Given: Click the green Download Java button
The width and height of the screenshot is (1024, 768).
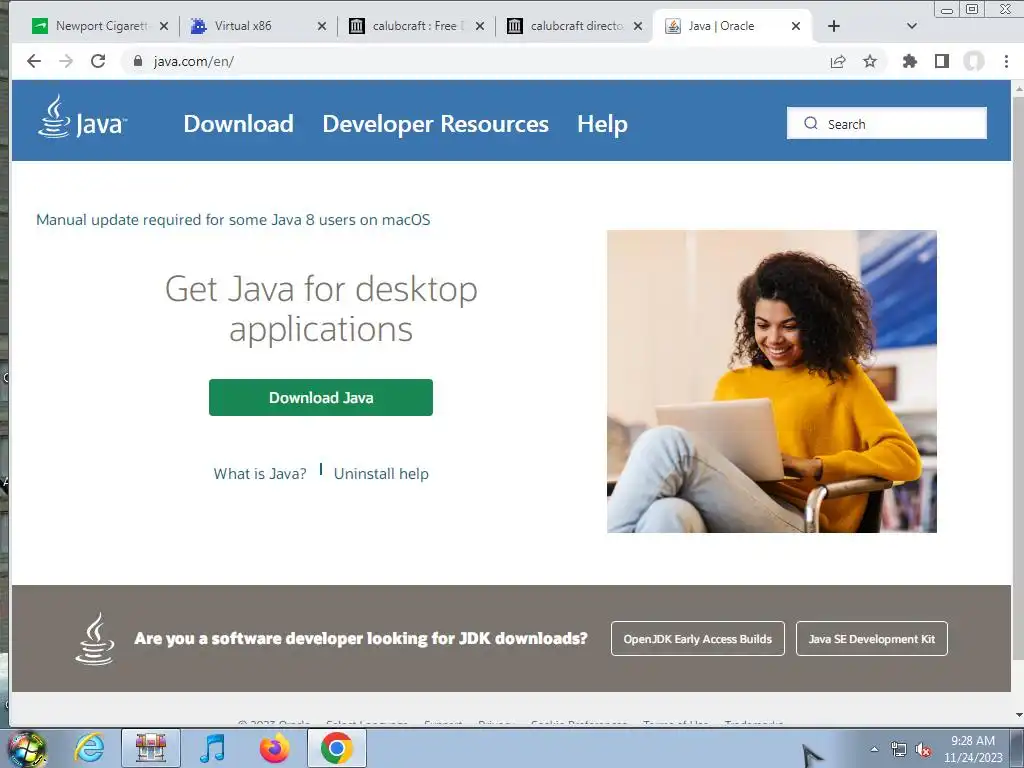Looking at the screenshot, I should (x=321, y=397).
